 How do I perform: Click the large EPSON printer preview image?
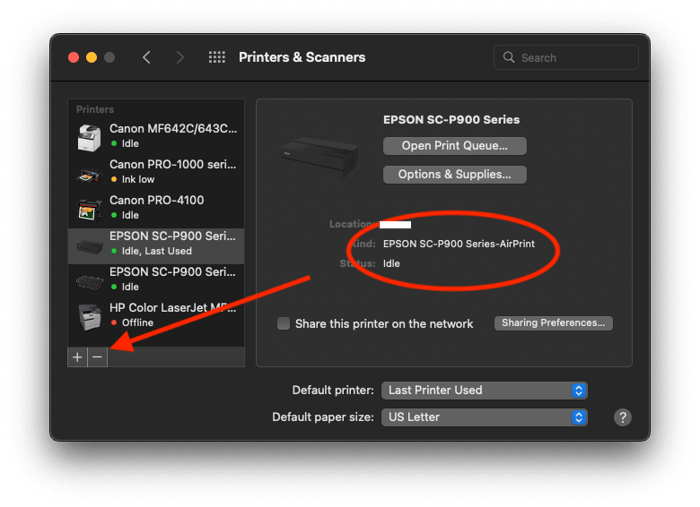coord(320,157)
